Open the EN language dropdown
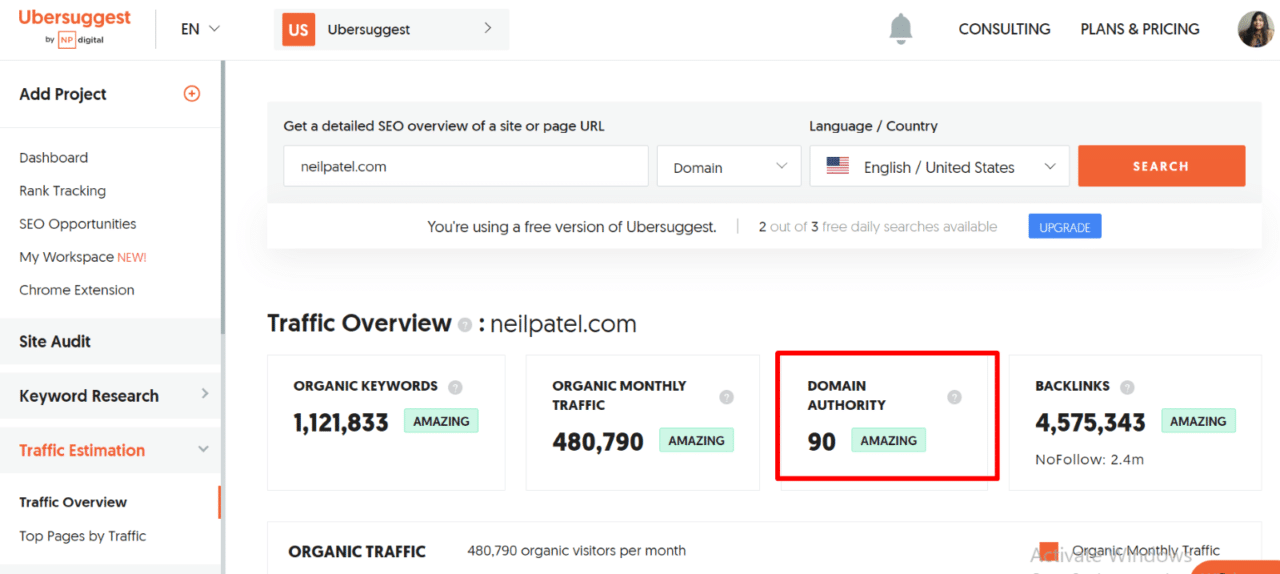Screen dimensions: 1280x574 (200, 29)
